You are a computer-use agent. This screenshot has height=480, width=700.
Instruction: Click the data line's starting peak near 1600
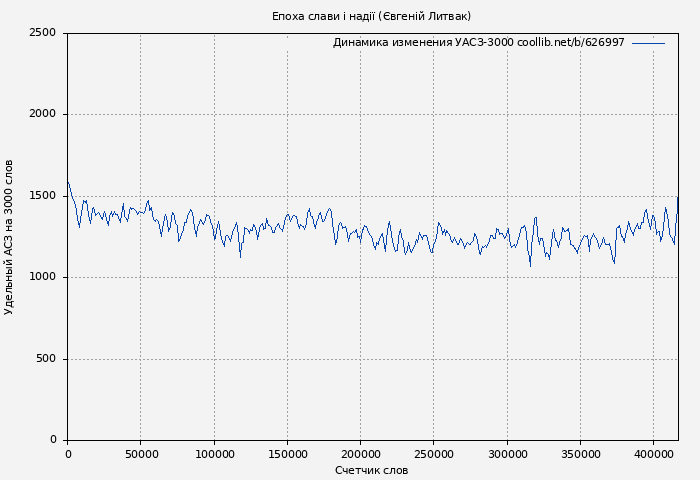click(x=68, y=182)
